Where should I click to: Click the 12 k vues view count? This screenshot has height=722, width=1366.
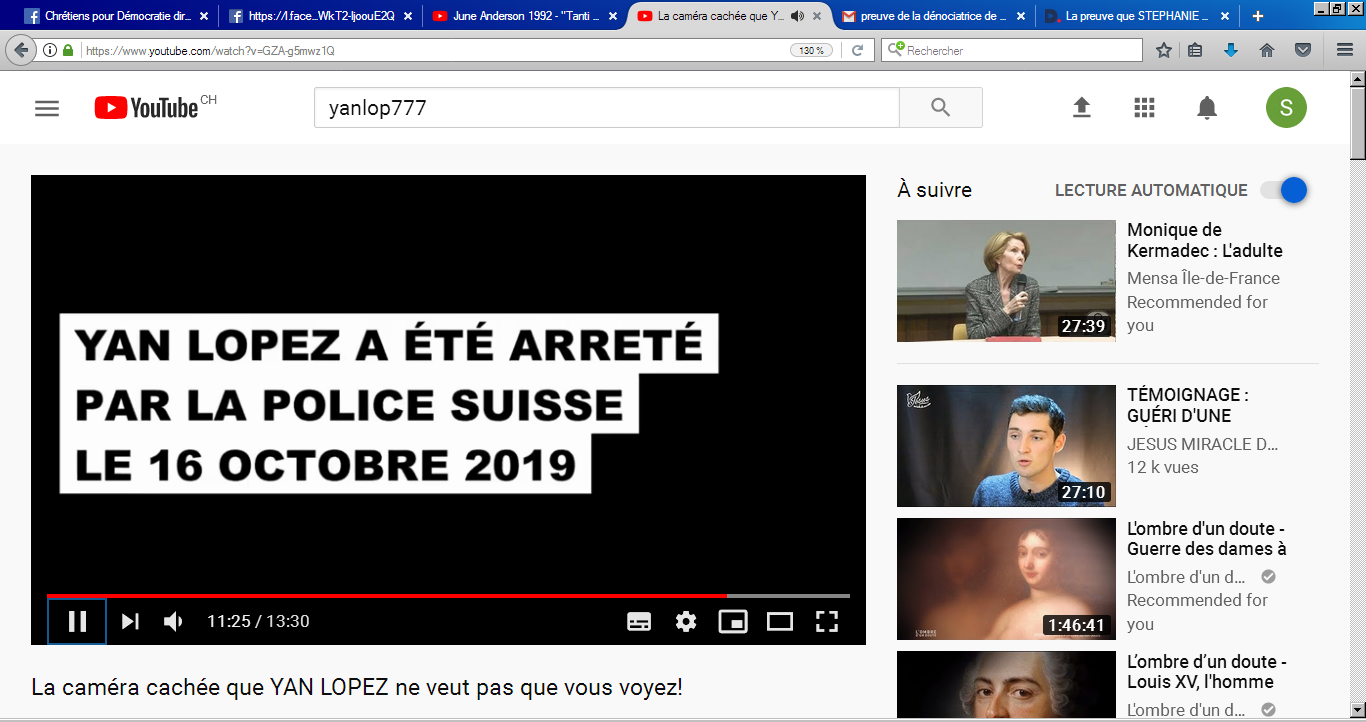tap(1163, 467)
